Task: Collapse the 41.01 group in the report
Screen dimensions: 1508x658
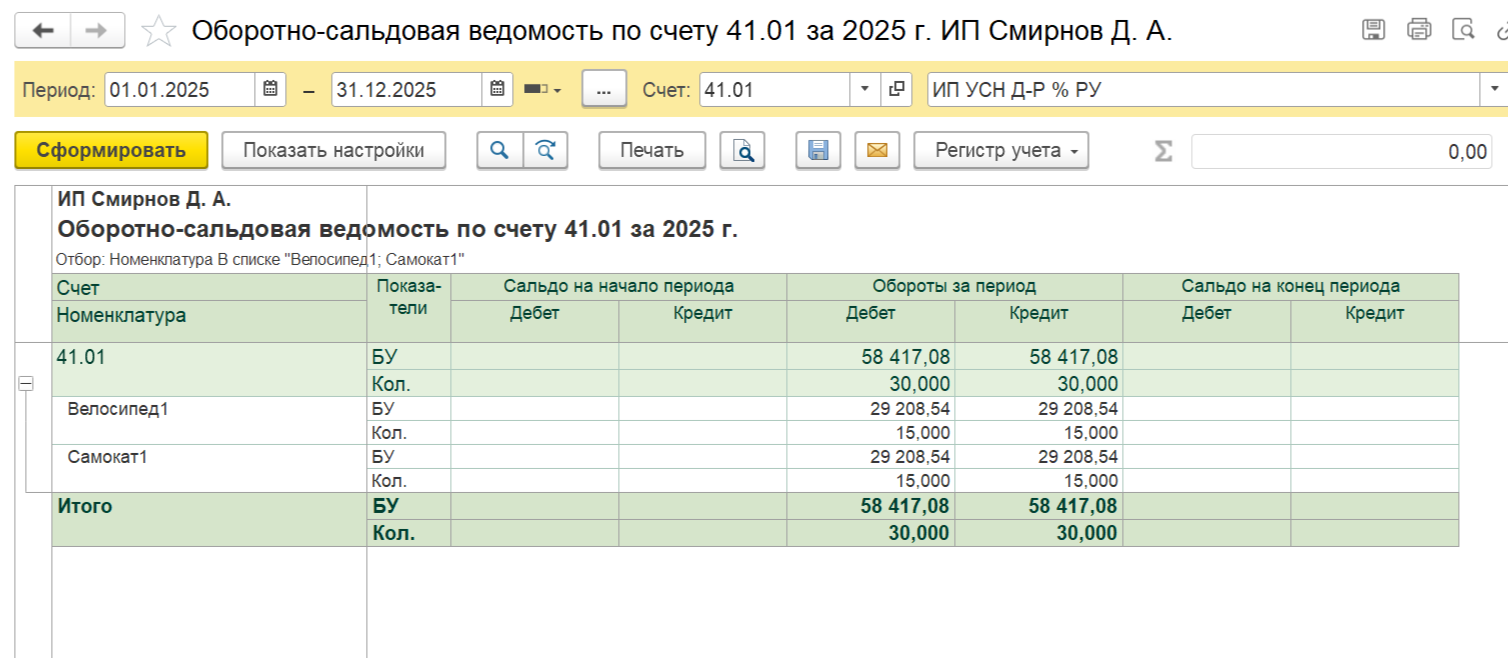Action: 27,383
